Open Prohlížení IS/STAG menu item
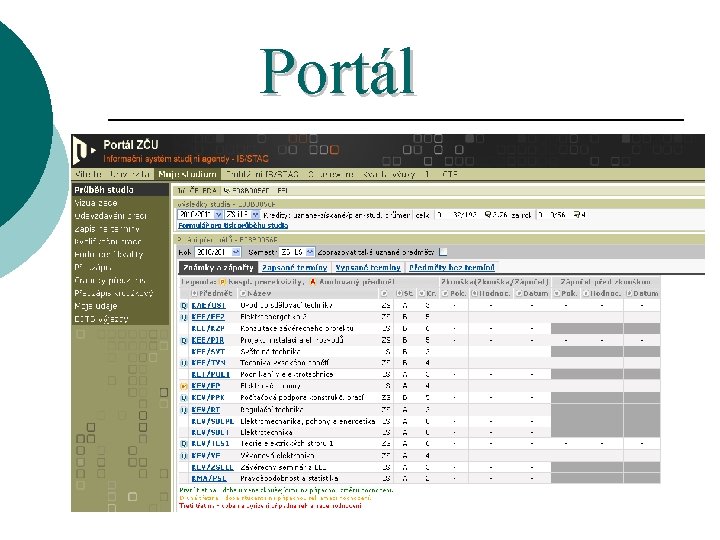This screenshot has height=540, width=720. (263, 174)
